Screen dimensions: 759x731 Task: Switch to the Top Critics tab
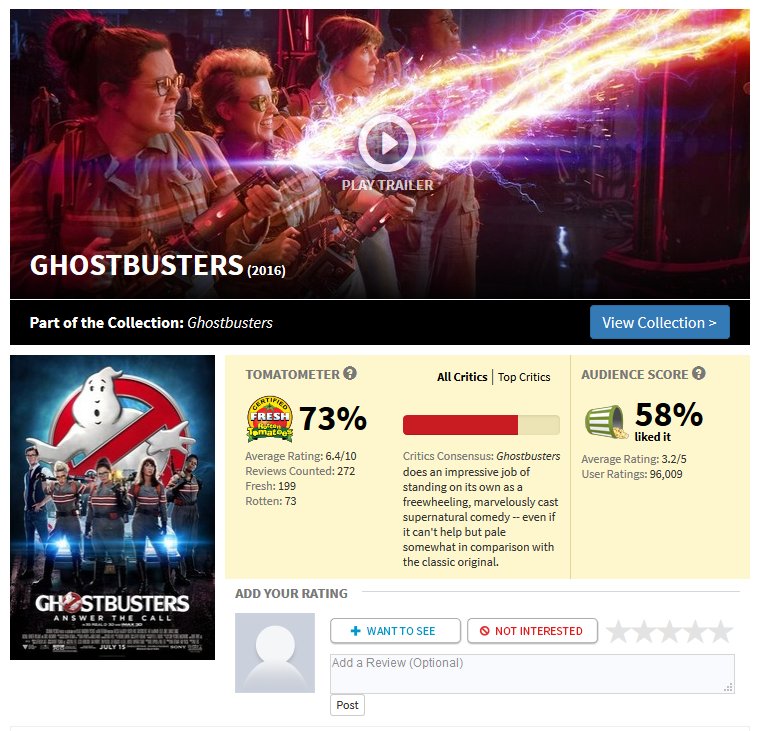[x=524, y=377]
